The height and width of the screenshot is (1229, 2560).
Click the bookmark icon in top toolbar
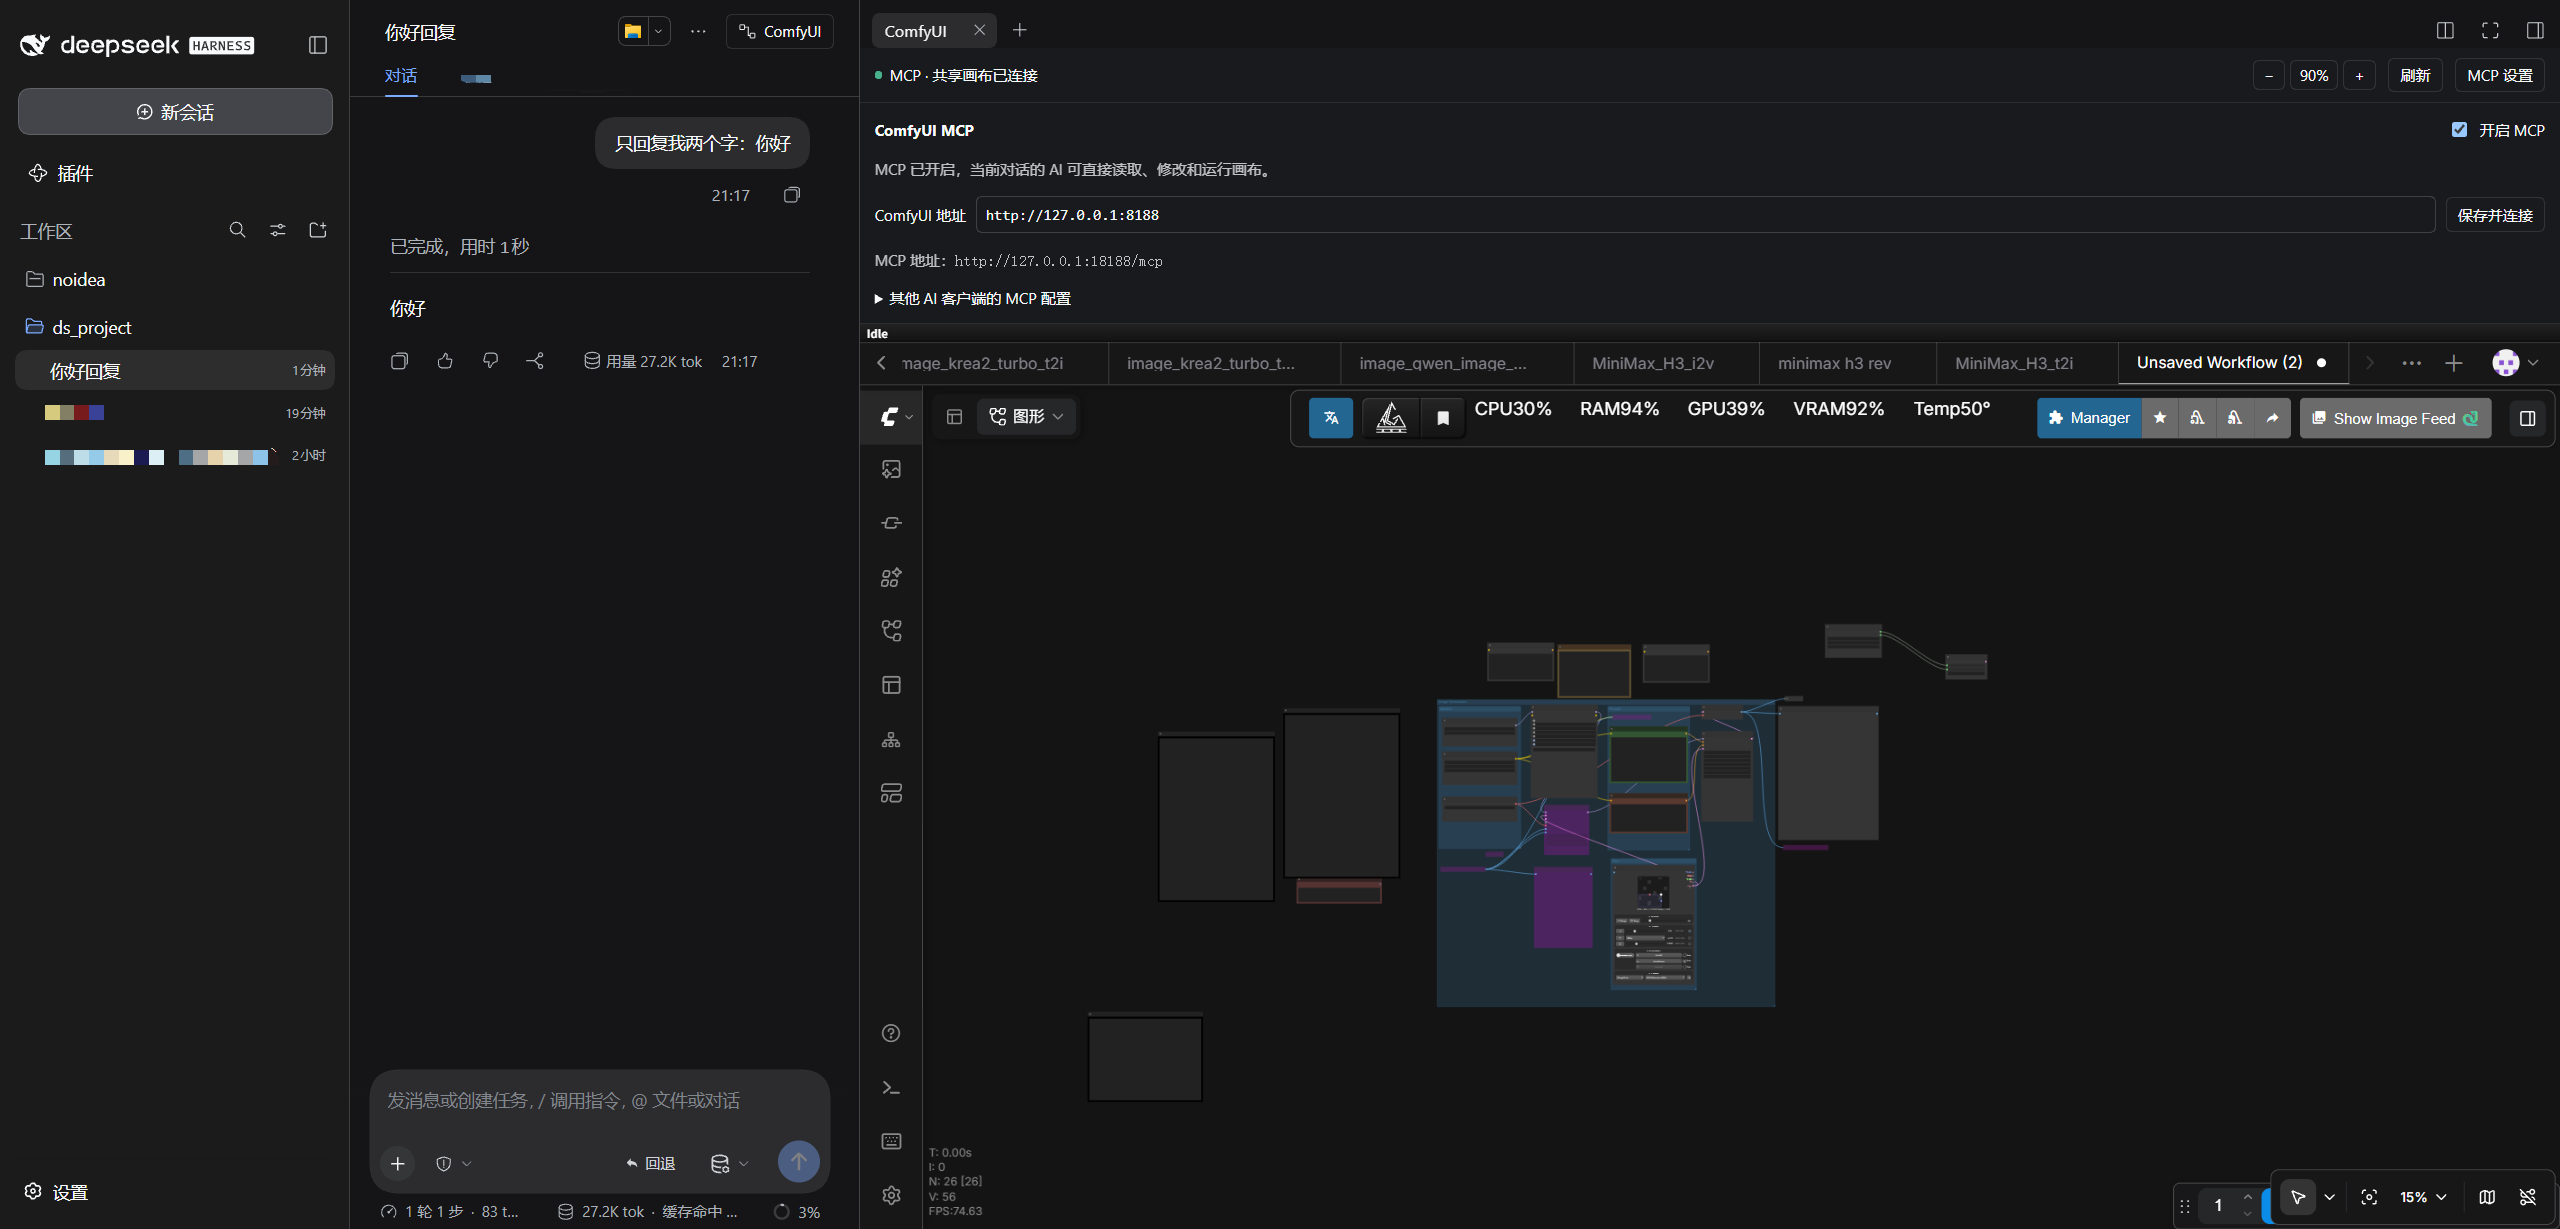coord(1443,418)
